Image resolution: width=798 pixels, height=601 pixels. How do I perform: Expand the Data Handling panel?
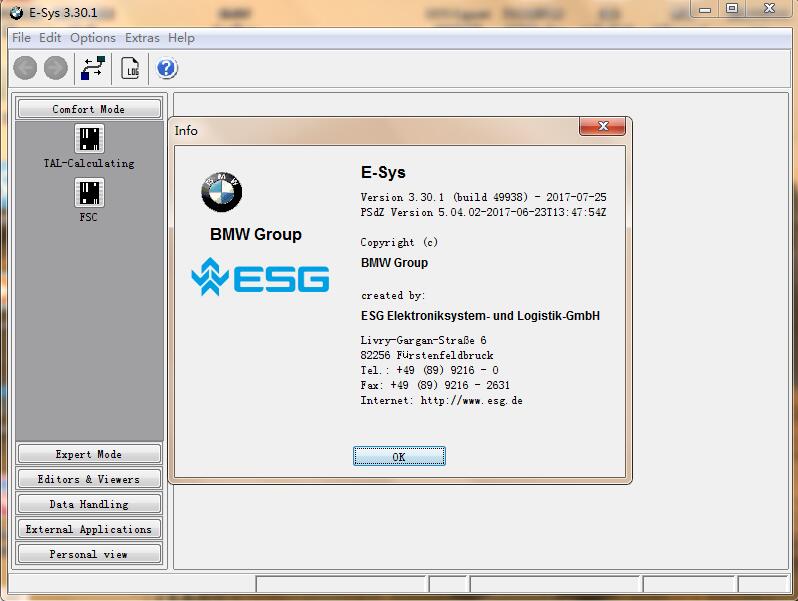tap(89, 504)
